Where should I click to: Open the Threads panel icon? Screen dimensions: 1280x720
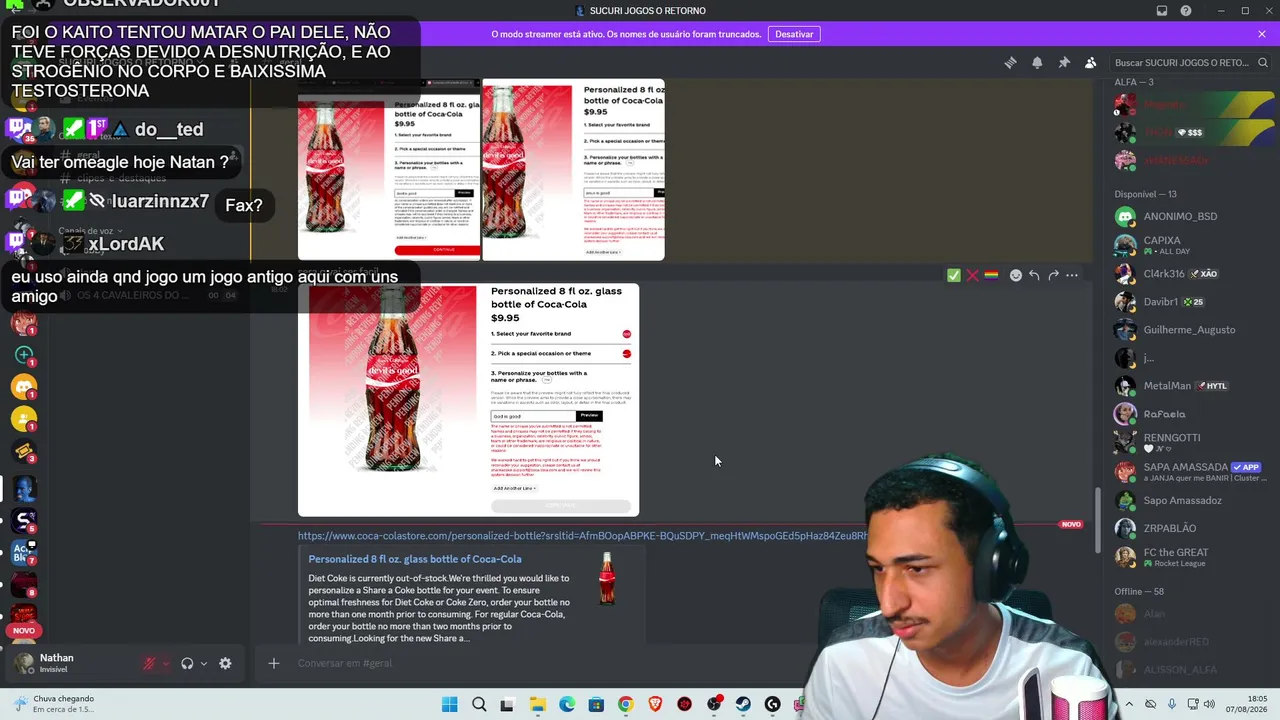click(x=1010, y=63)
